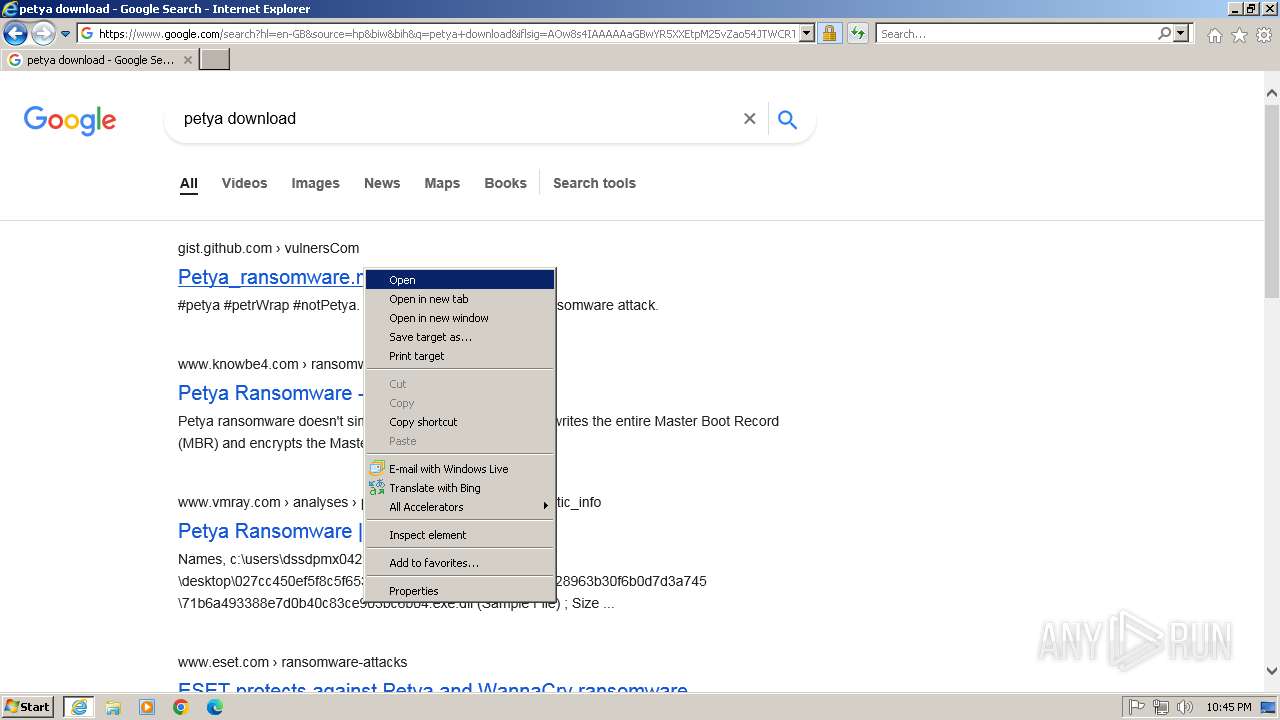Click the www.eset.com › ransomware-attacks breadcrumb
Screen dimensions: 1280x720
292,662
